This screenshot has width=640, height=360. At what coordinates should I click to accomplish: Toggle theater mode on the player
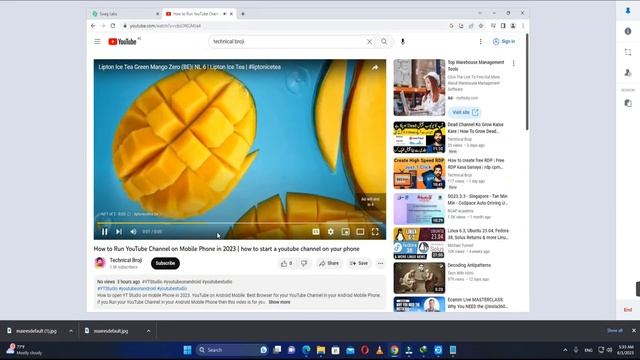[360, 232]
